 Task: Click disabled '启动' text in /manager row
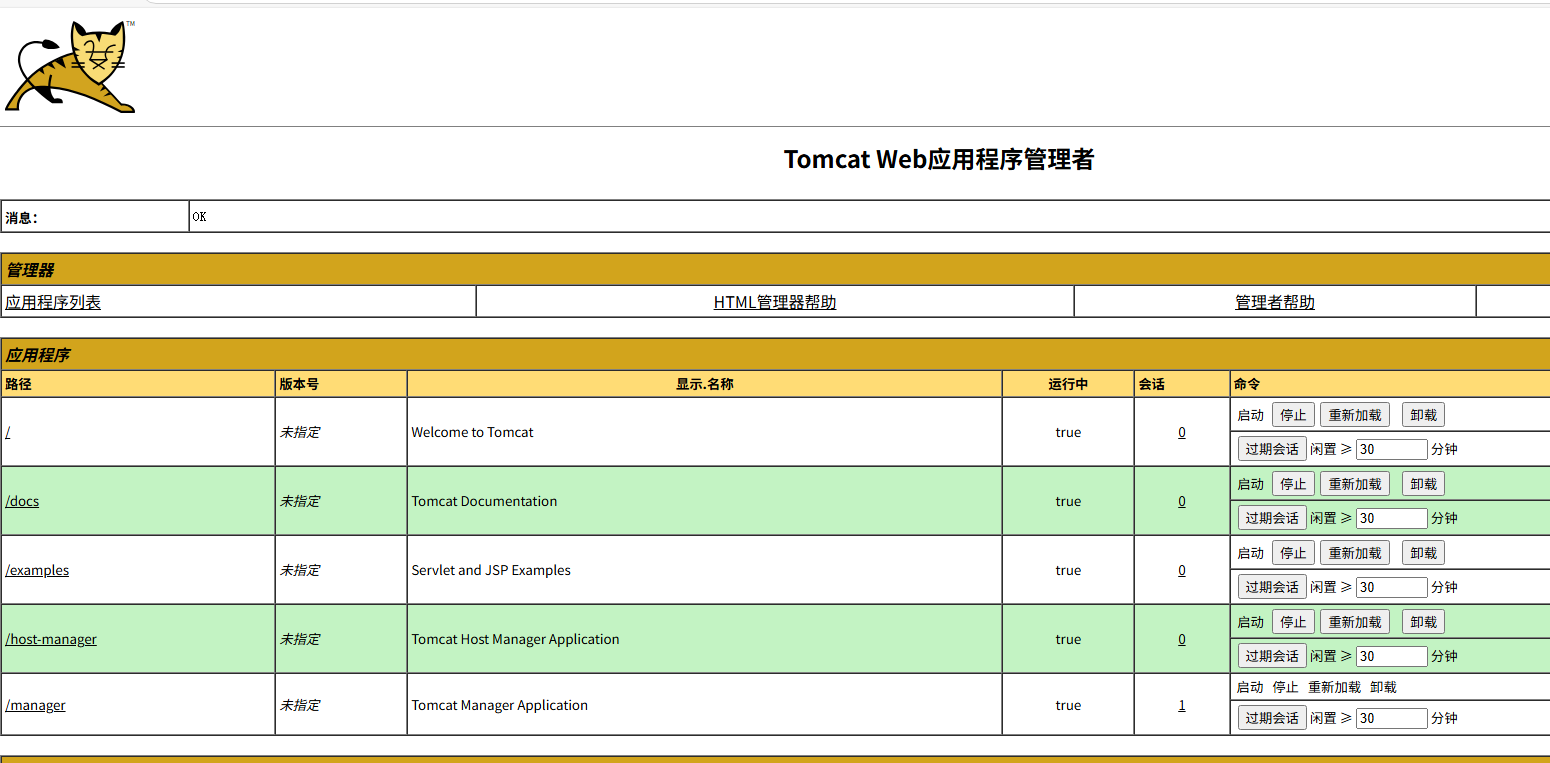pyautogui.click(x=1250, y=687)
